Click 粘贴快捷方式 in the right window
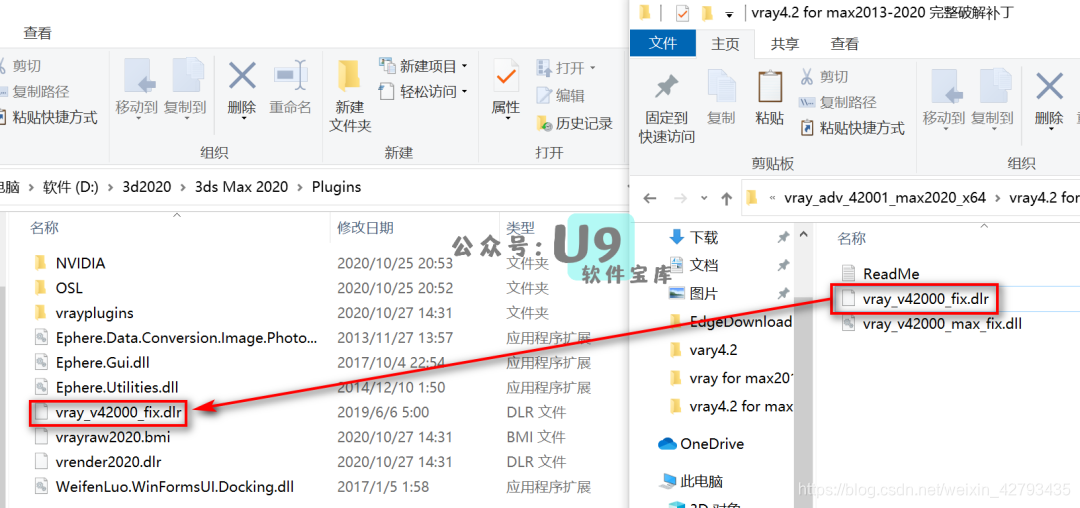Image resolution: width=1080 pixels, height=508 pixels. pos(852,128)
